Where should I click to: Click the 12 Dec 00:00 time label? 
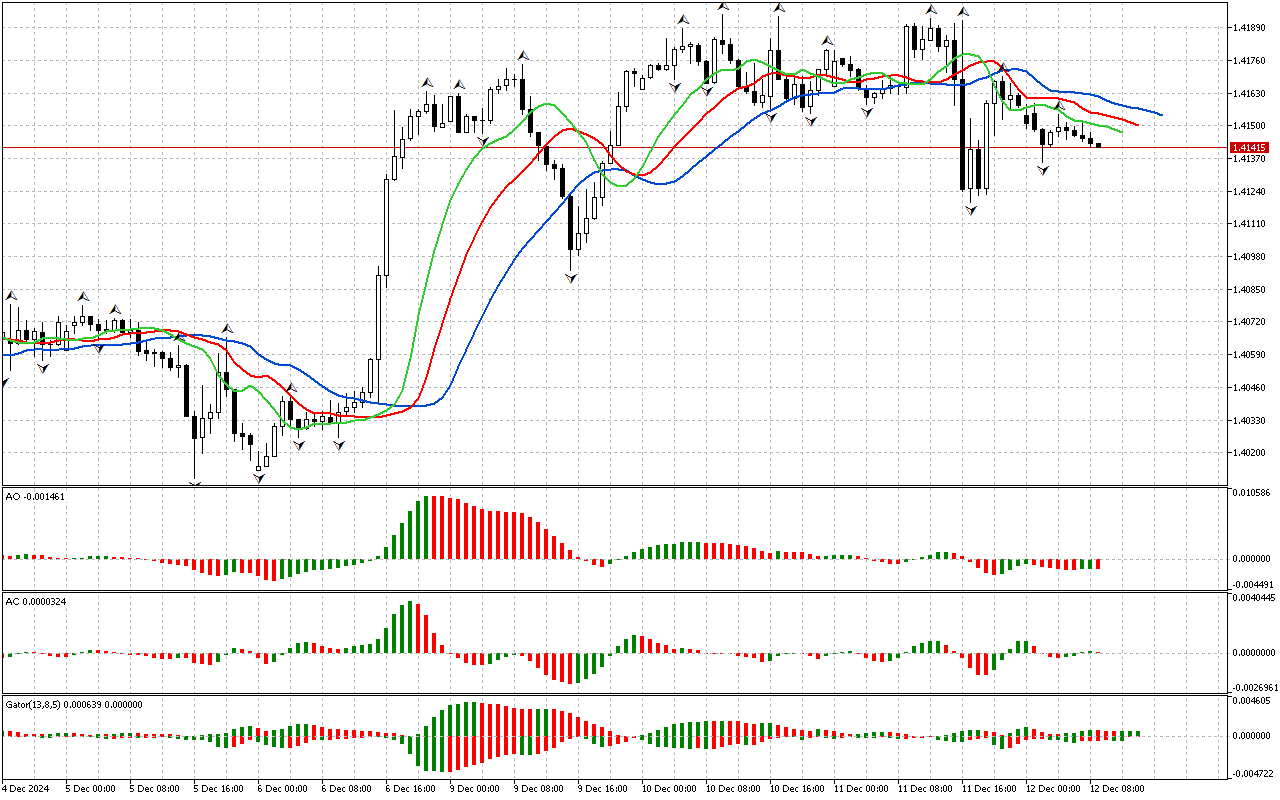(x=1051, y=788)
